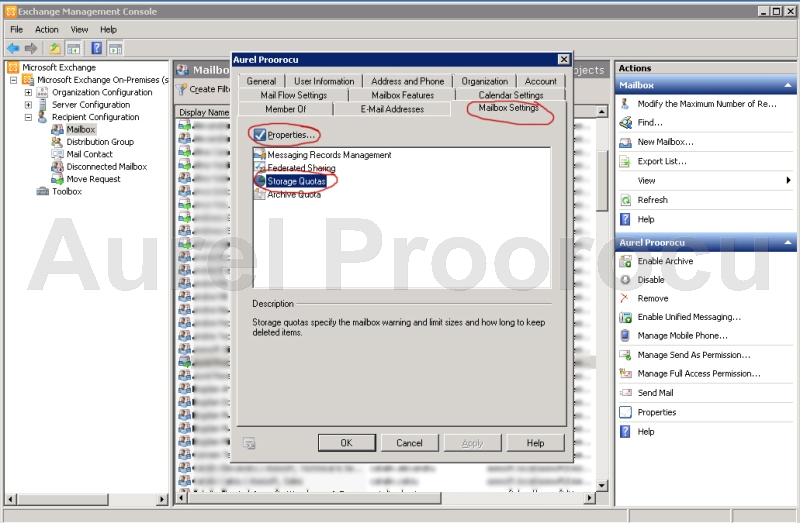Click the Up one level folder icon
The image size is (800, 523).
[x=55, y=48]
